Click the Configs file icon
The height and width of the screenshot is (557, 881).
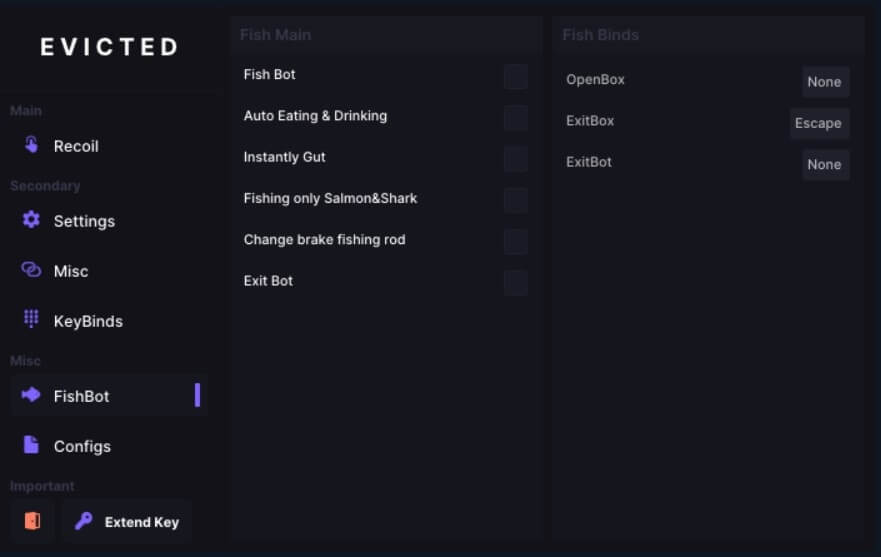[31, 445]
